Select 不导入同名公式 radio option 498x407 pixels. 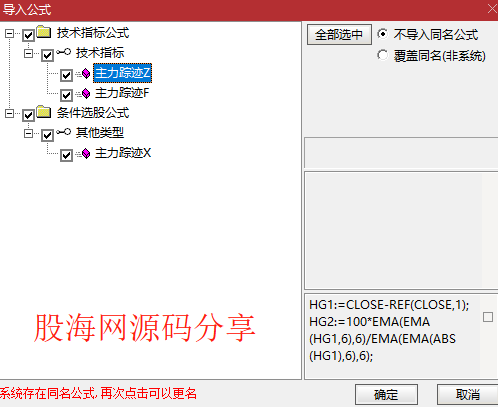click(x=383, y=34)
